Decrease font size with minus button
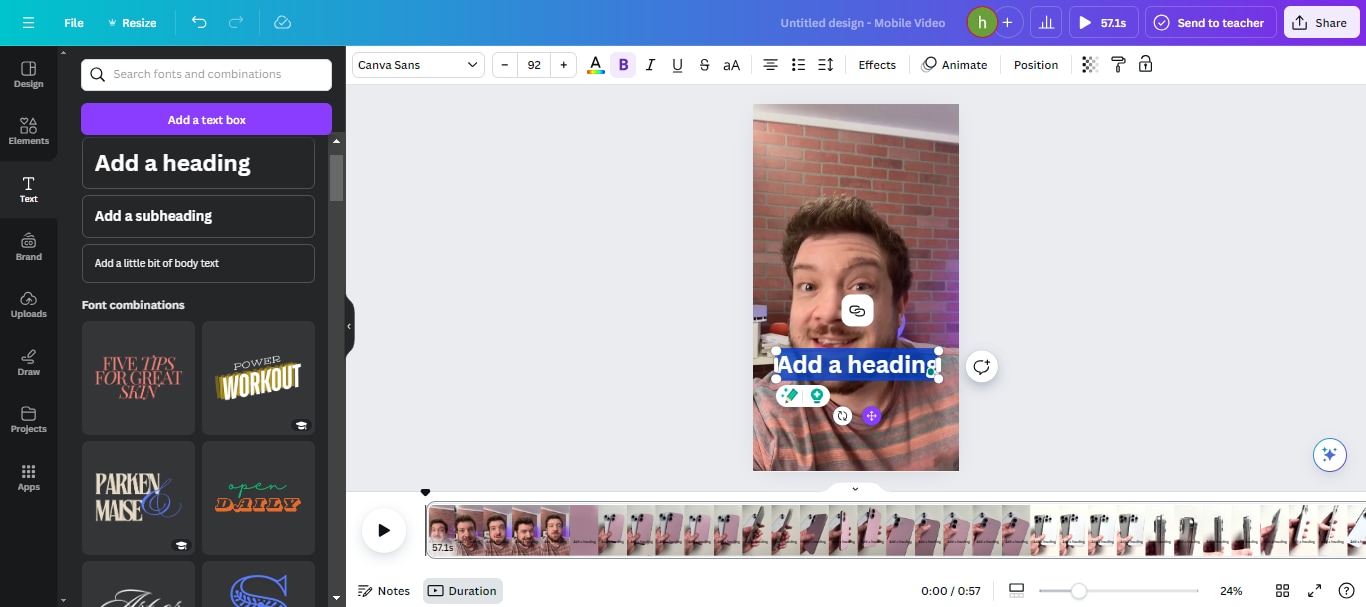This screenshot has width=1366, height=607. click(x=505, y=65)
